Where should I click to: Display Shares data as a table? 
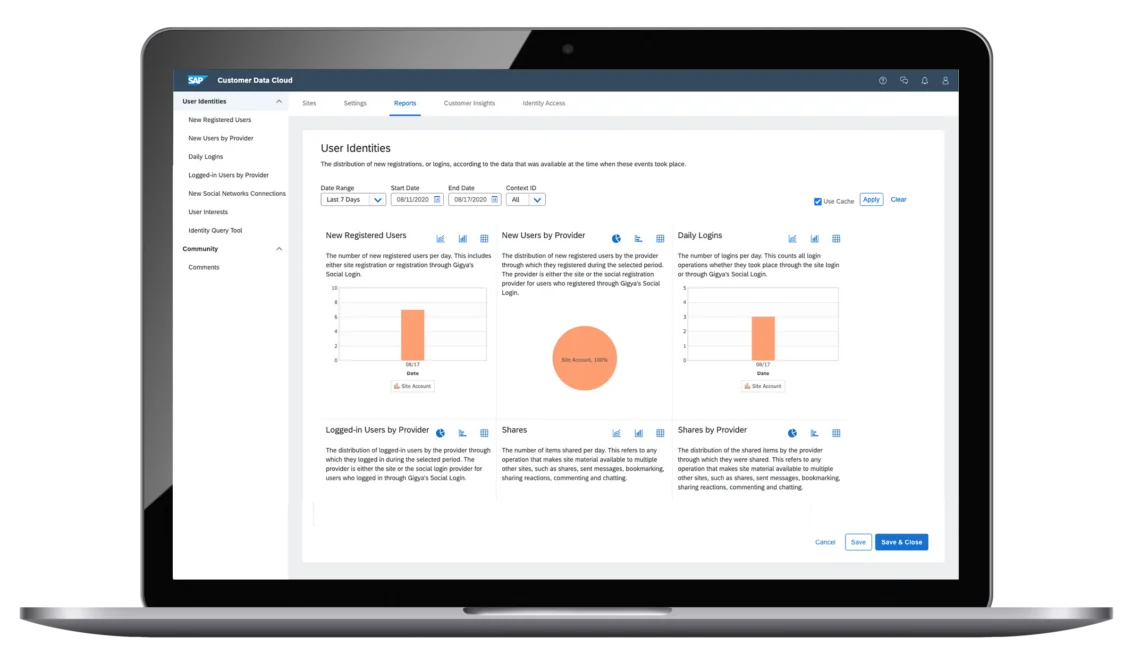(661, 433)
